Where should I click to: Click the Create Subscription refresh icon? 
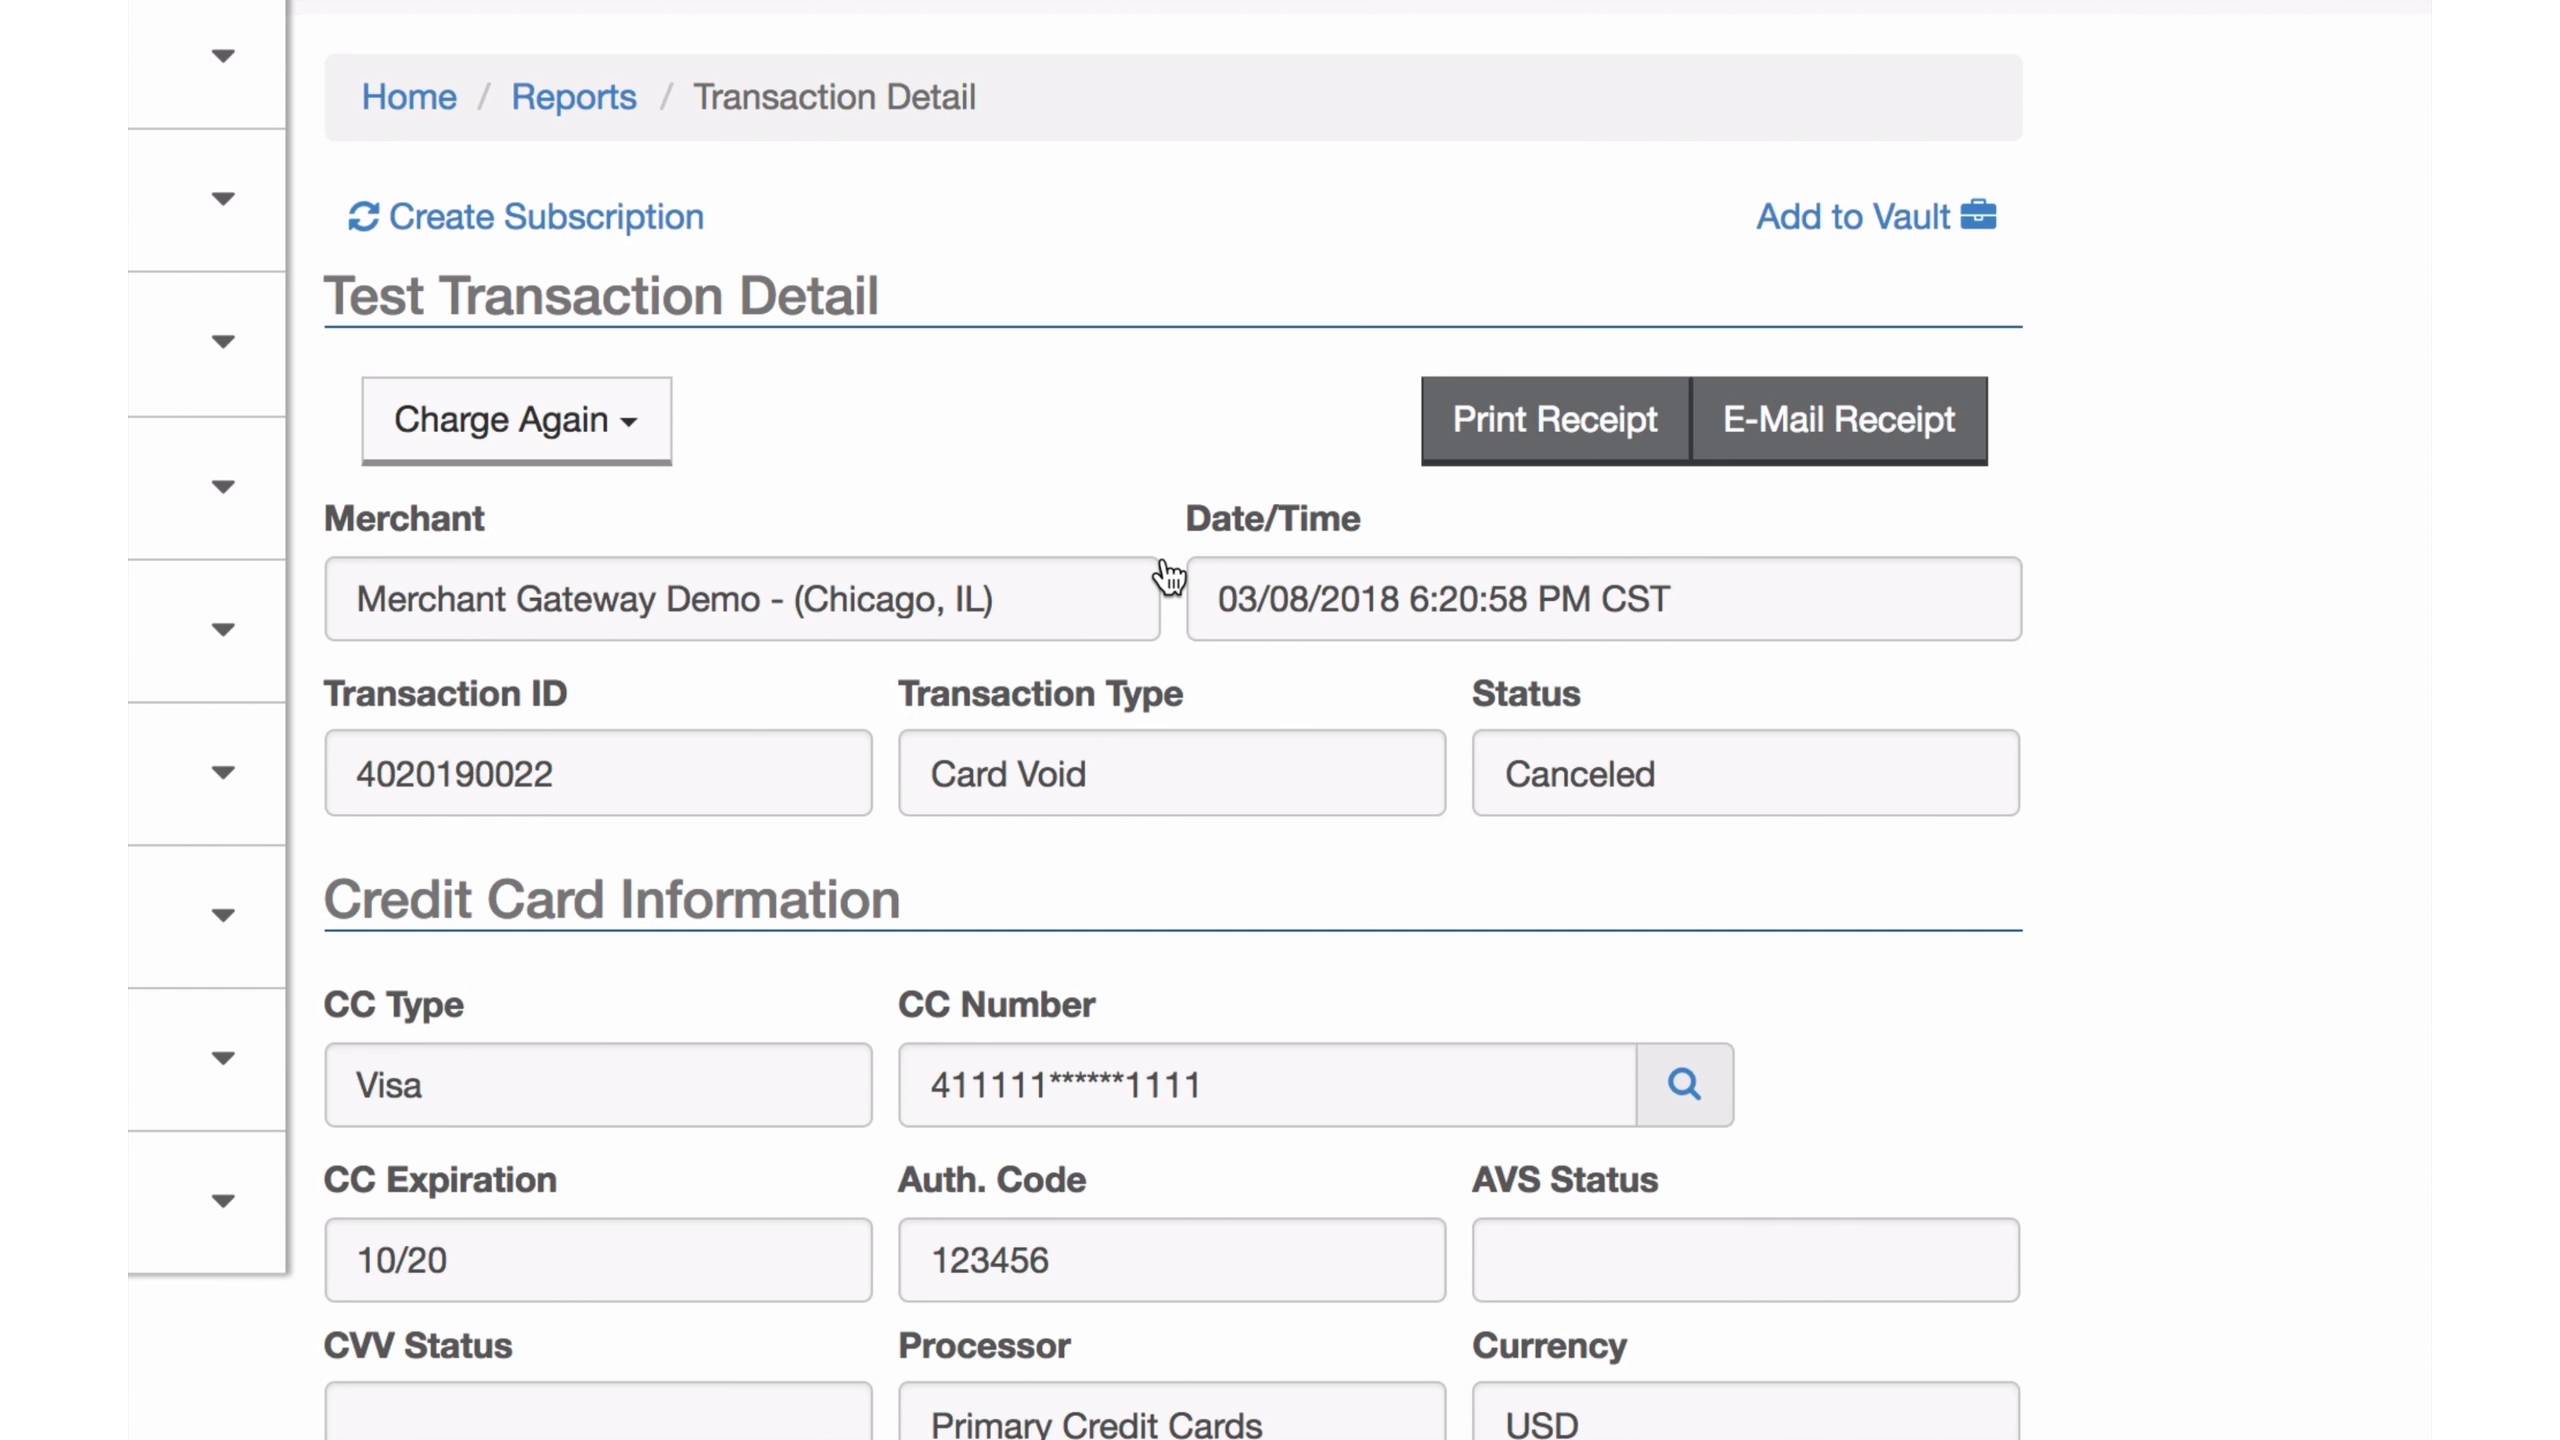(363, 216)
